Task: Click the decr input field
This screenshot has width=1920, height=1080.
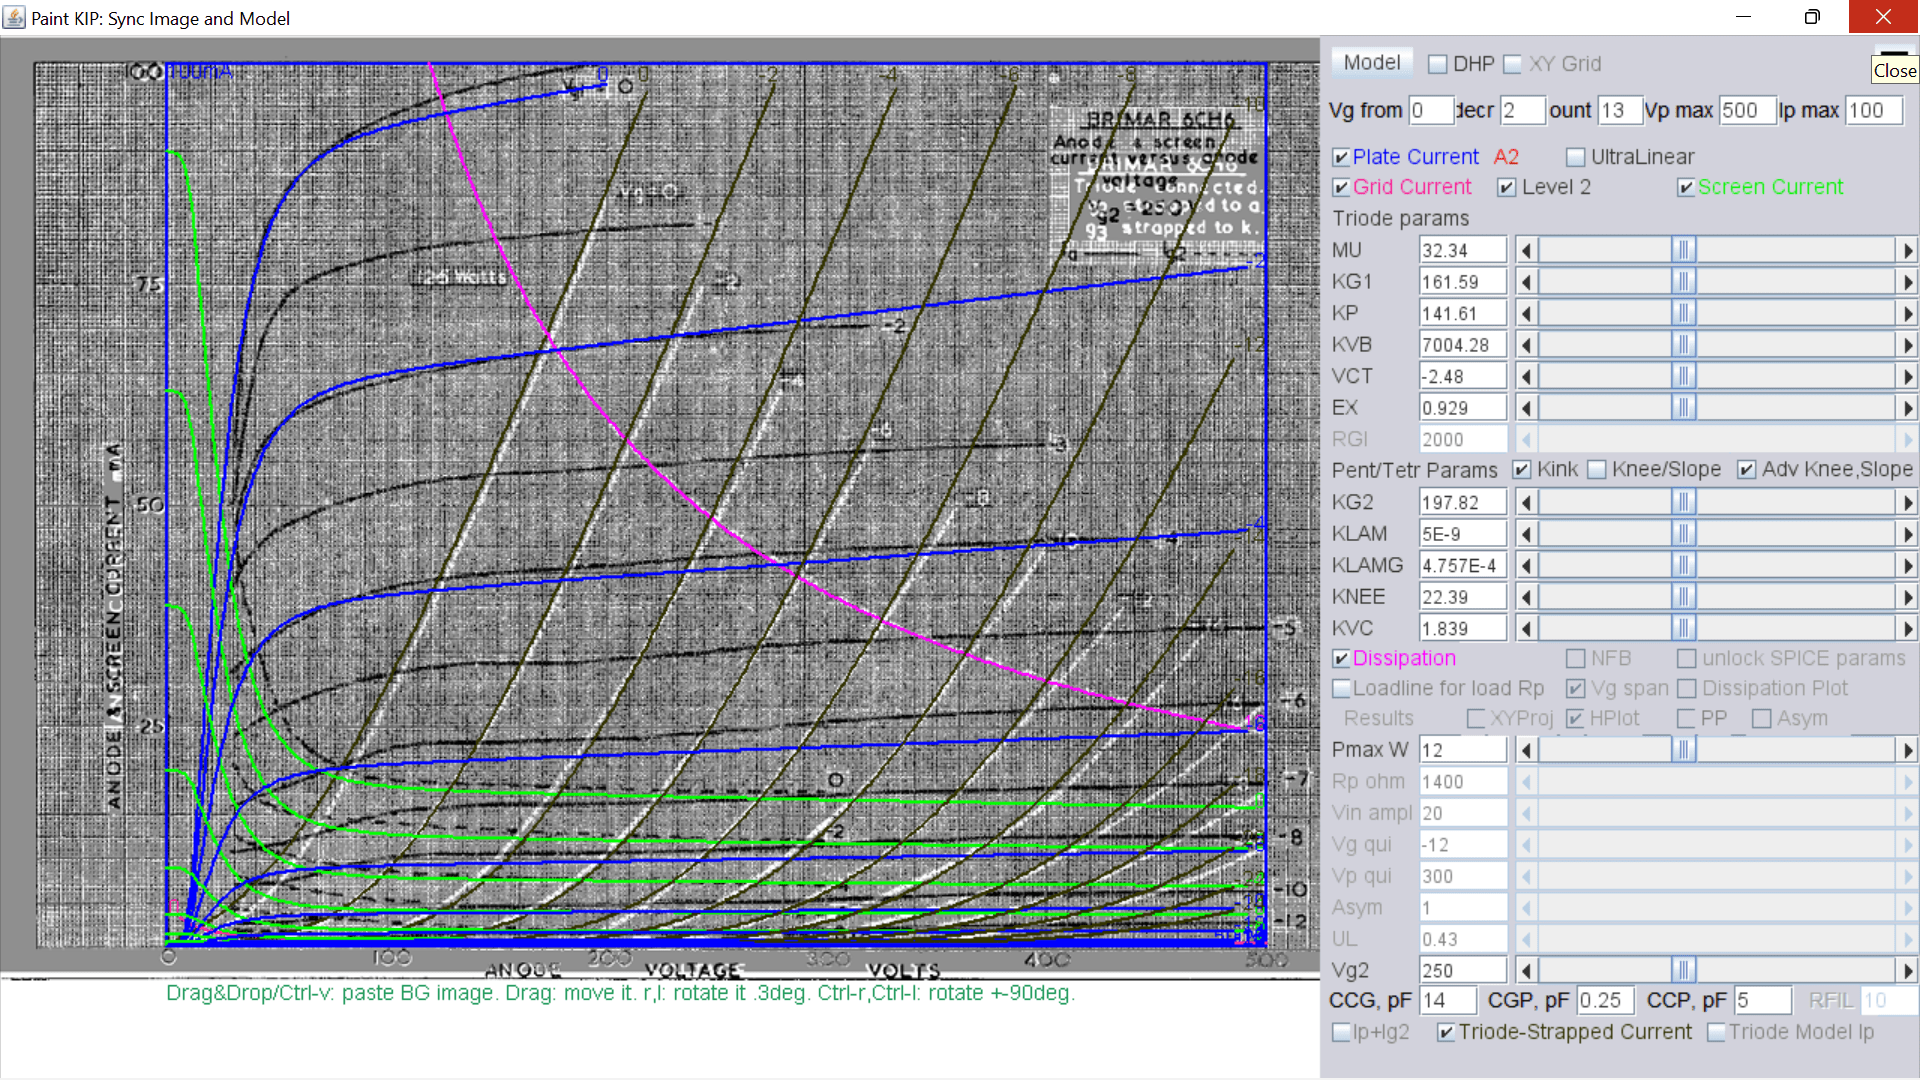Action: 1522,111
